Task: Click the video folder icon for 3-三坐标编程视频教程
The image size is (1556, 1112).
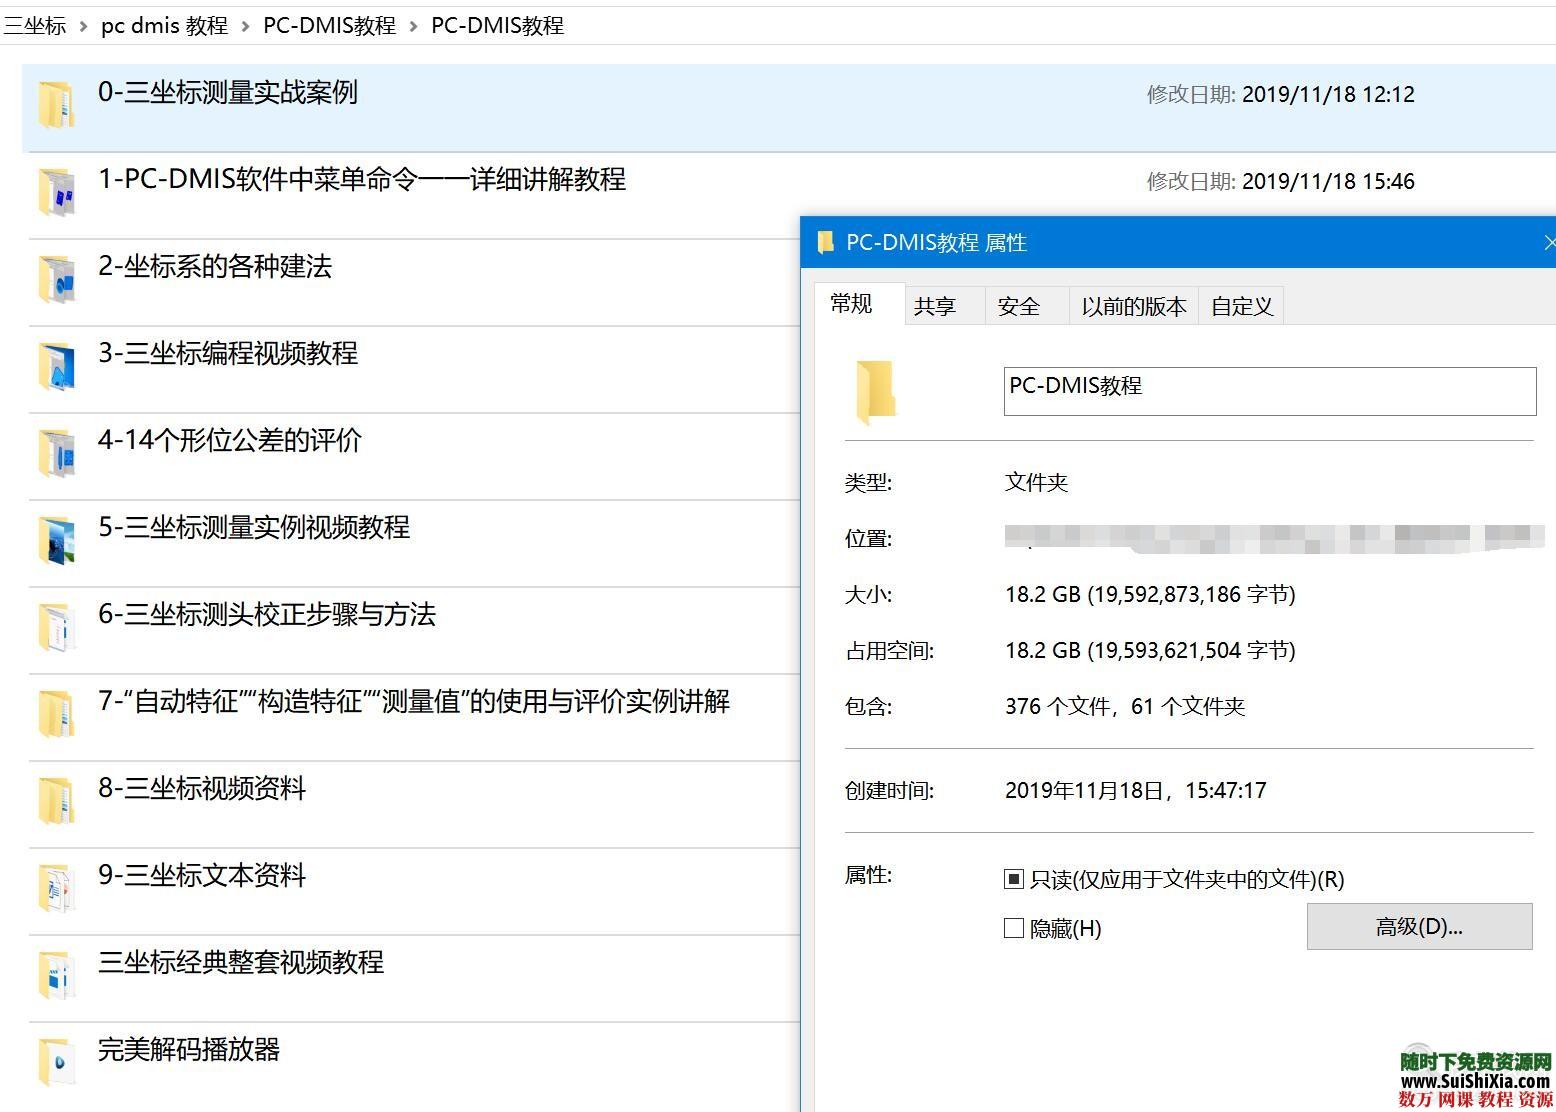Action: coord(57,364)
